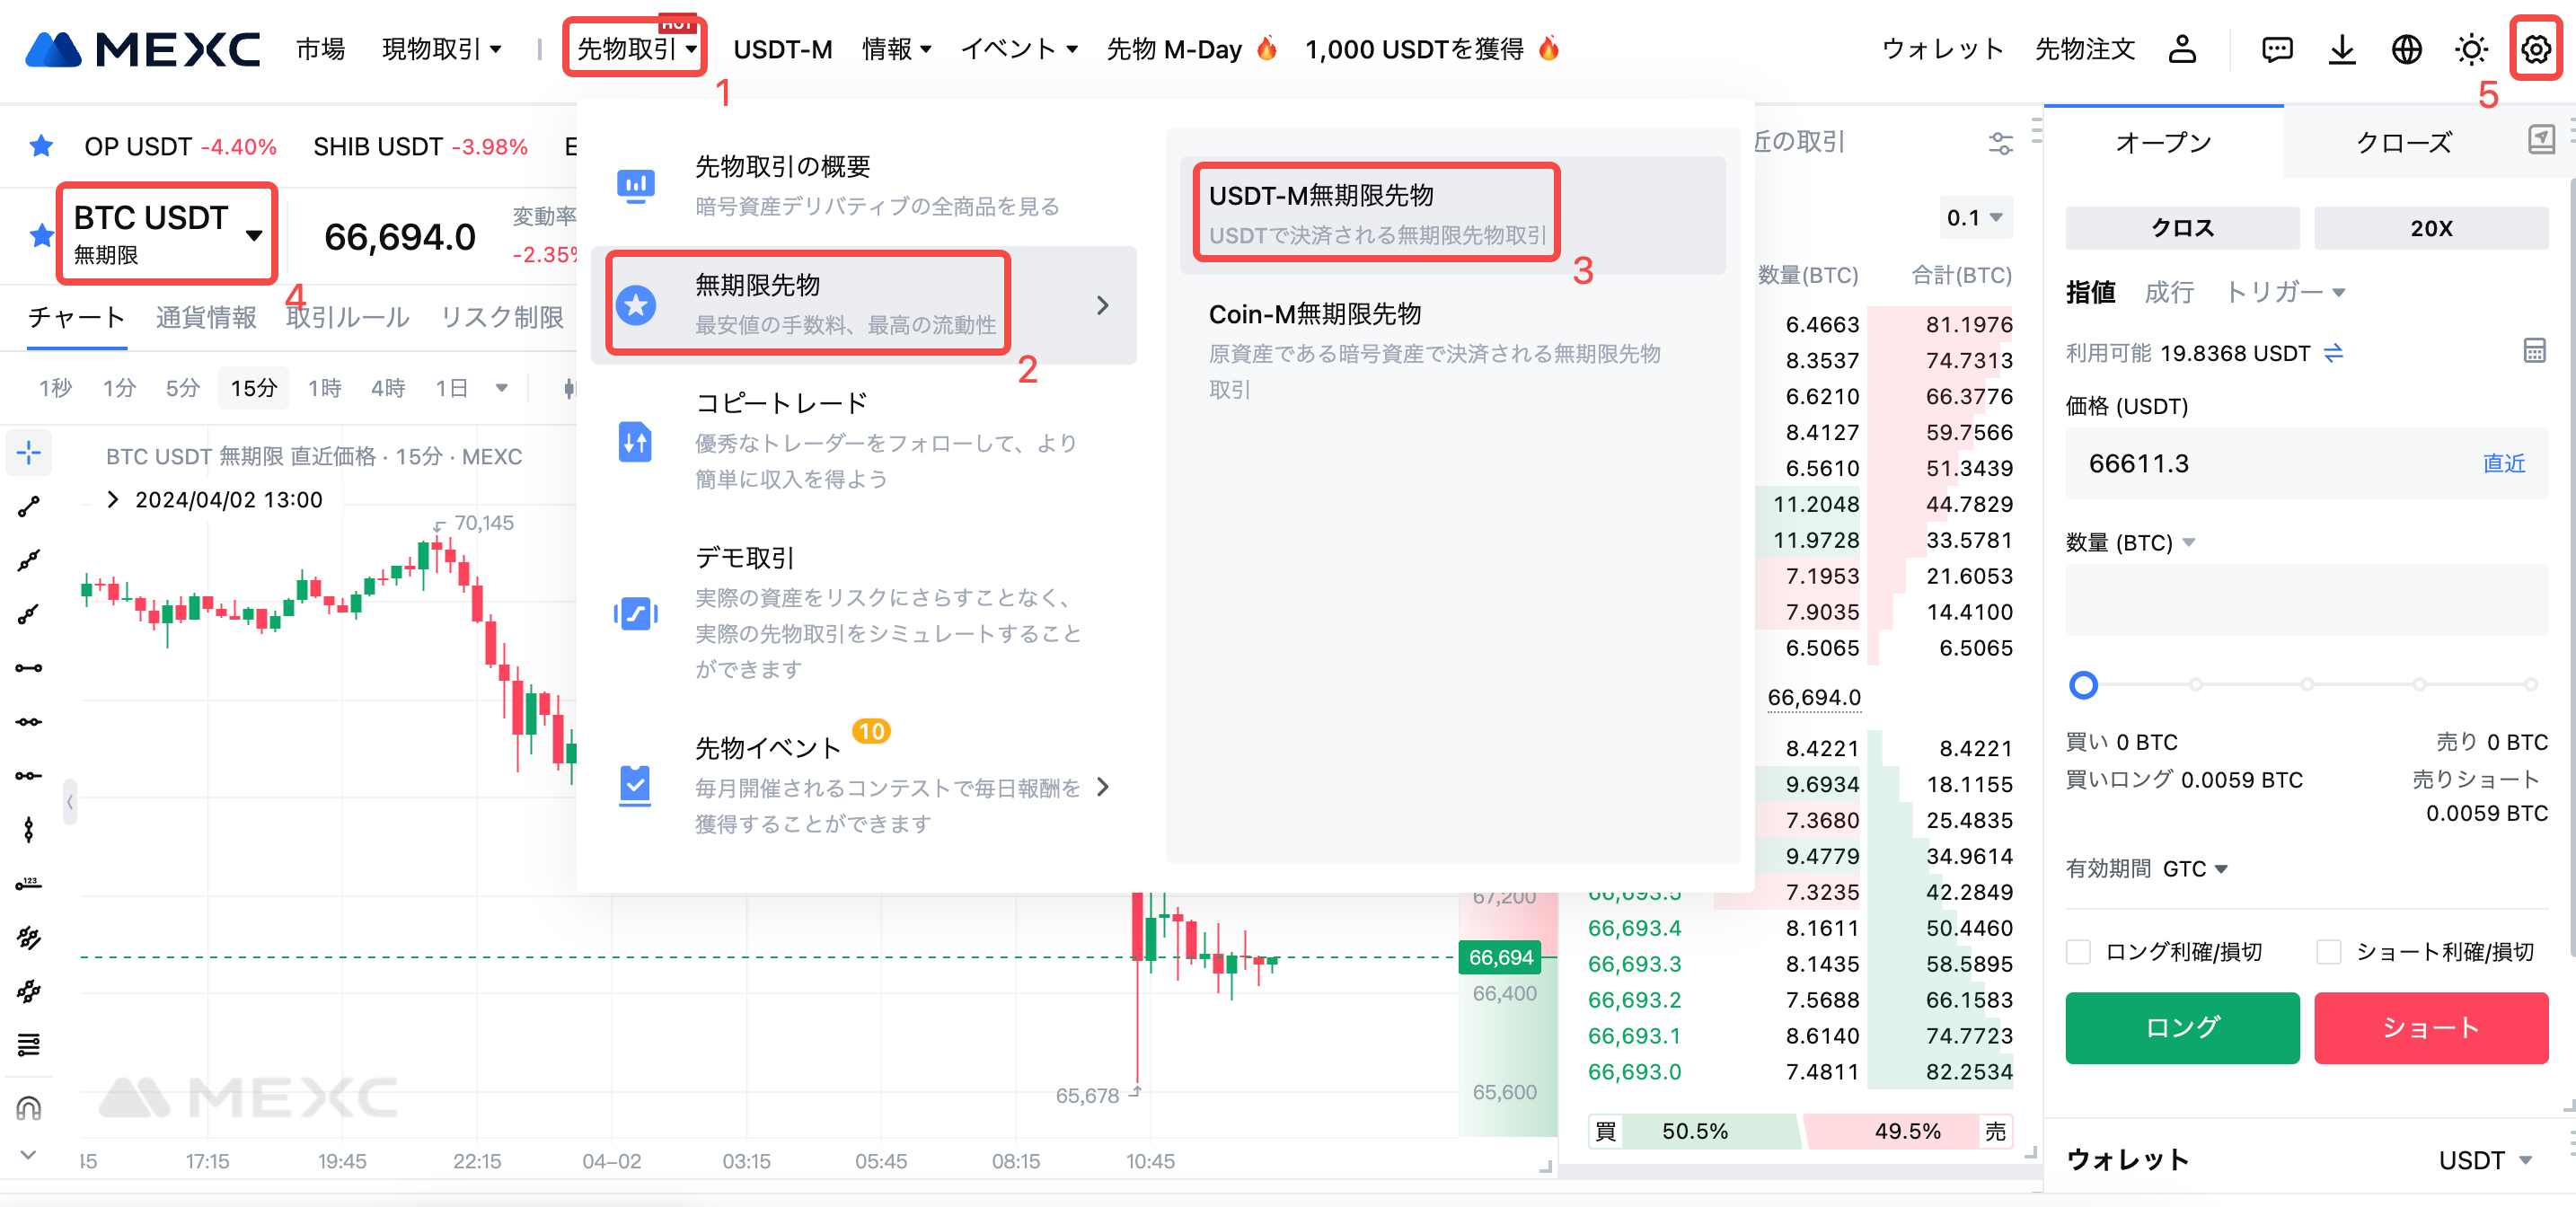Viewport: 2576px width, 1207px height.
Task: Expand more chart timeframes arrow after 1日
Action: tap(502, 388)
